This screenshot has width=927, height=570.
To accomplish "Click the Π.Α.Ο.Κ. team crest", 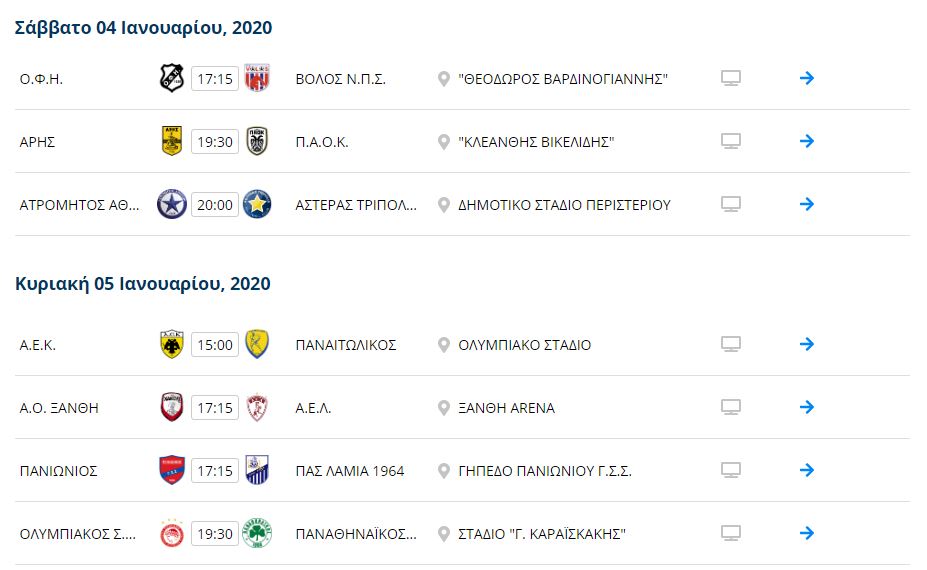I will coord(257,141).
